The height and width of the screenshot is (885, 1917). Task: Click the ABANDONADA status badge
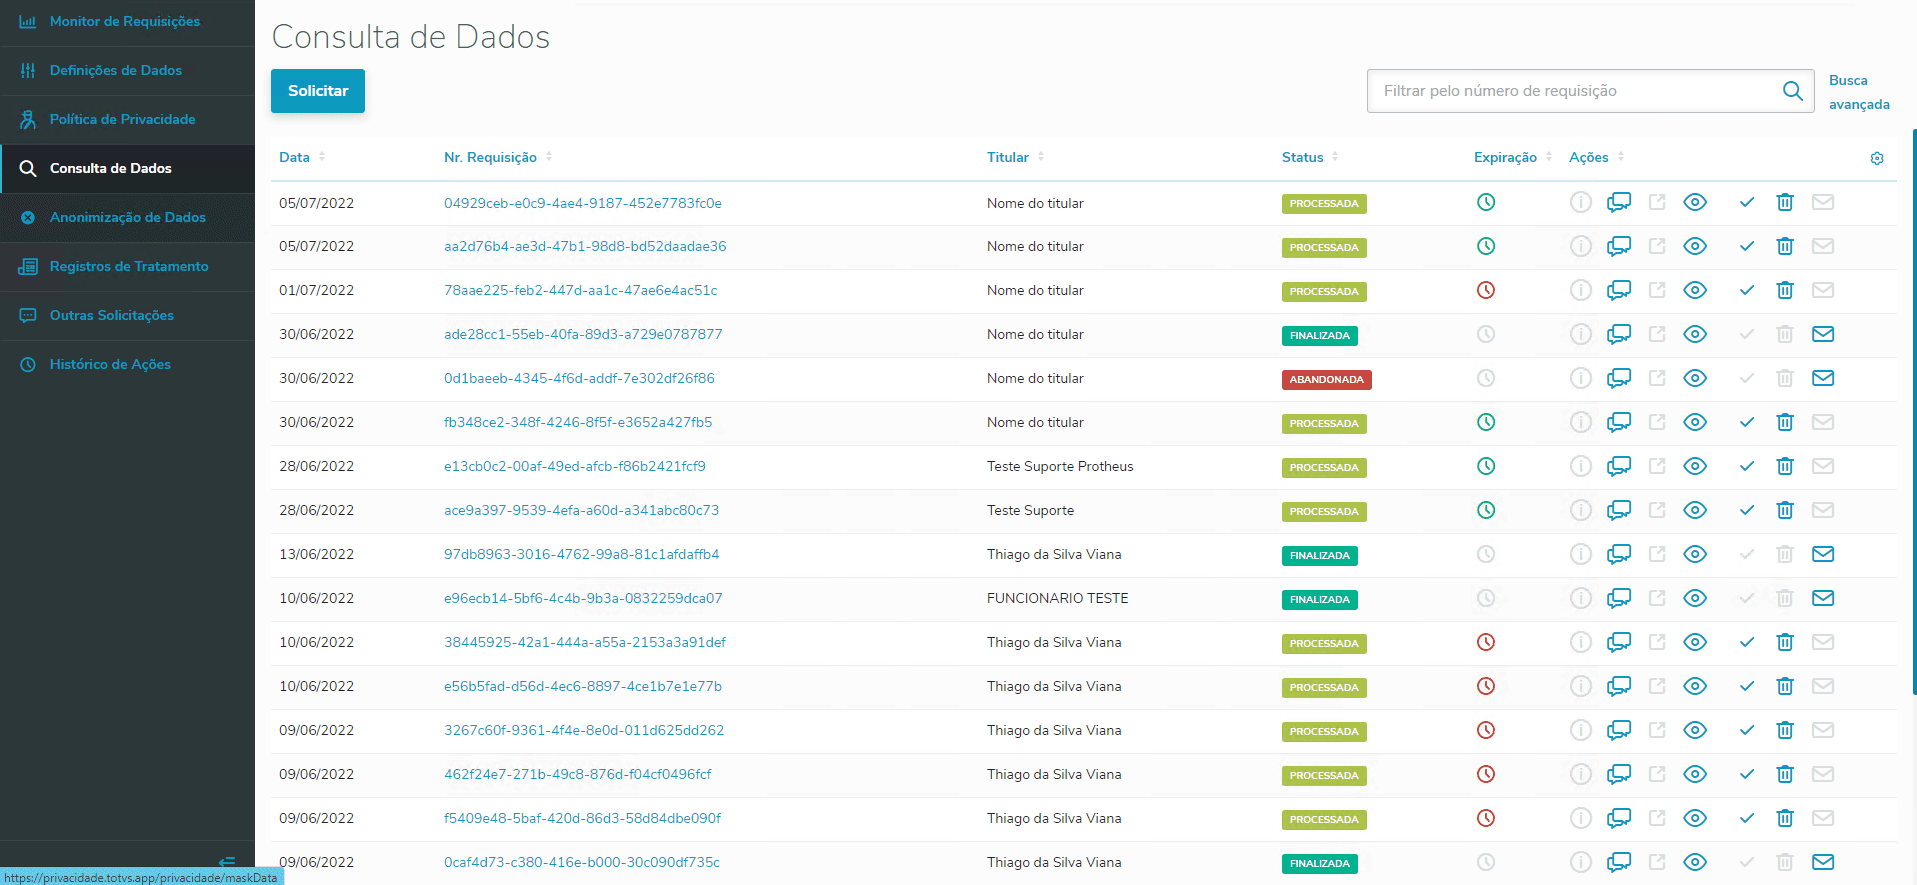[1326, 379]
